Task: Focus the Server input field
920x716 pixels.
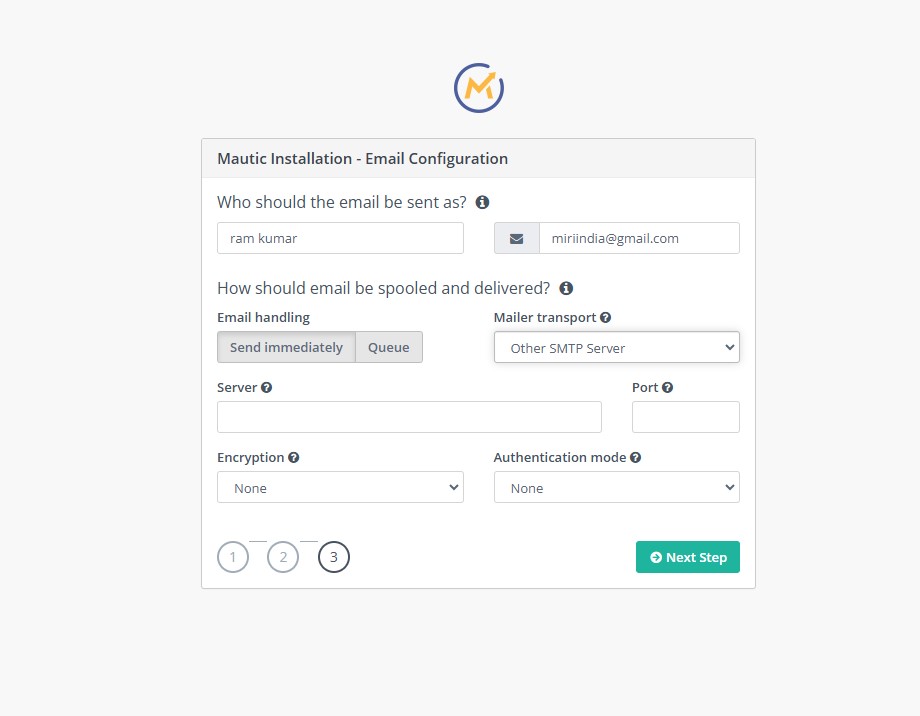Action: click(x=409, y=417)
